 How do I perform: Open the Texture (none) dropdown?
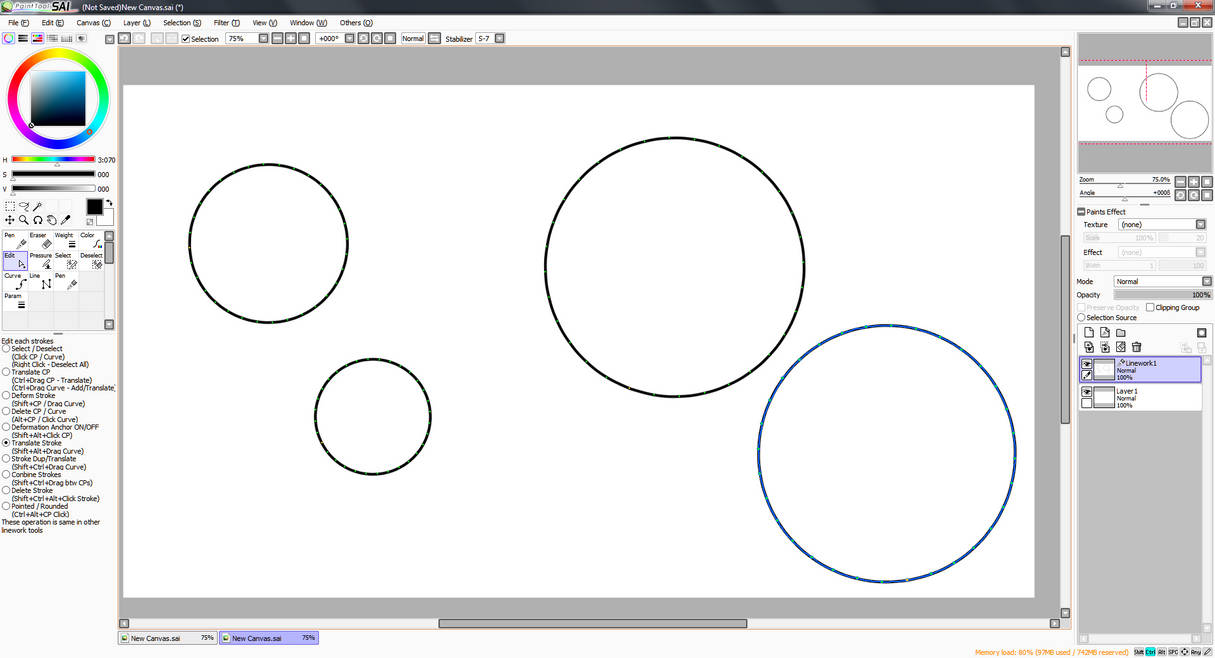(1201, 225)
